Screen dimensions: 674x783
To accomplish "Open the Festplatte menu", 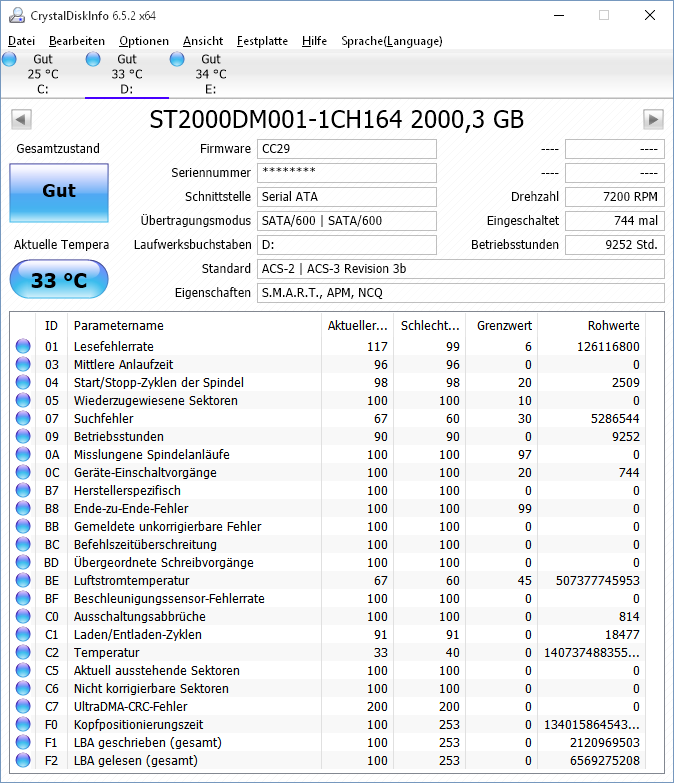I will point(262,41).
